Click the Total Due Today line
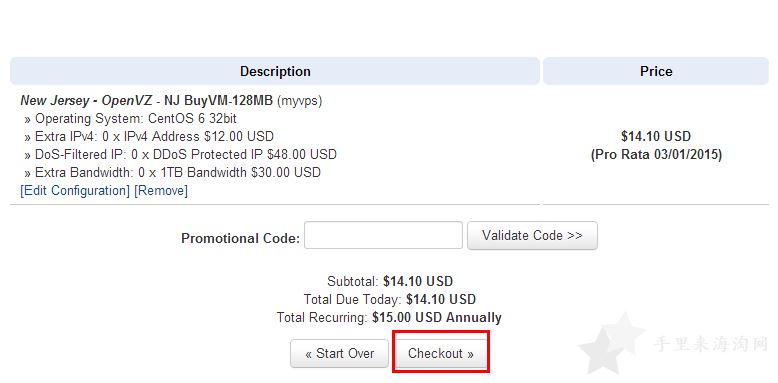 click(390, 299)
